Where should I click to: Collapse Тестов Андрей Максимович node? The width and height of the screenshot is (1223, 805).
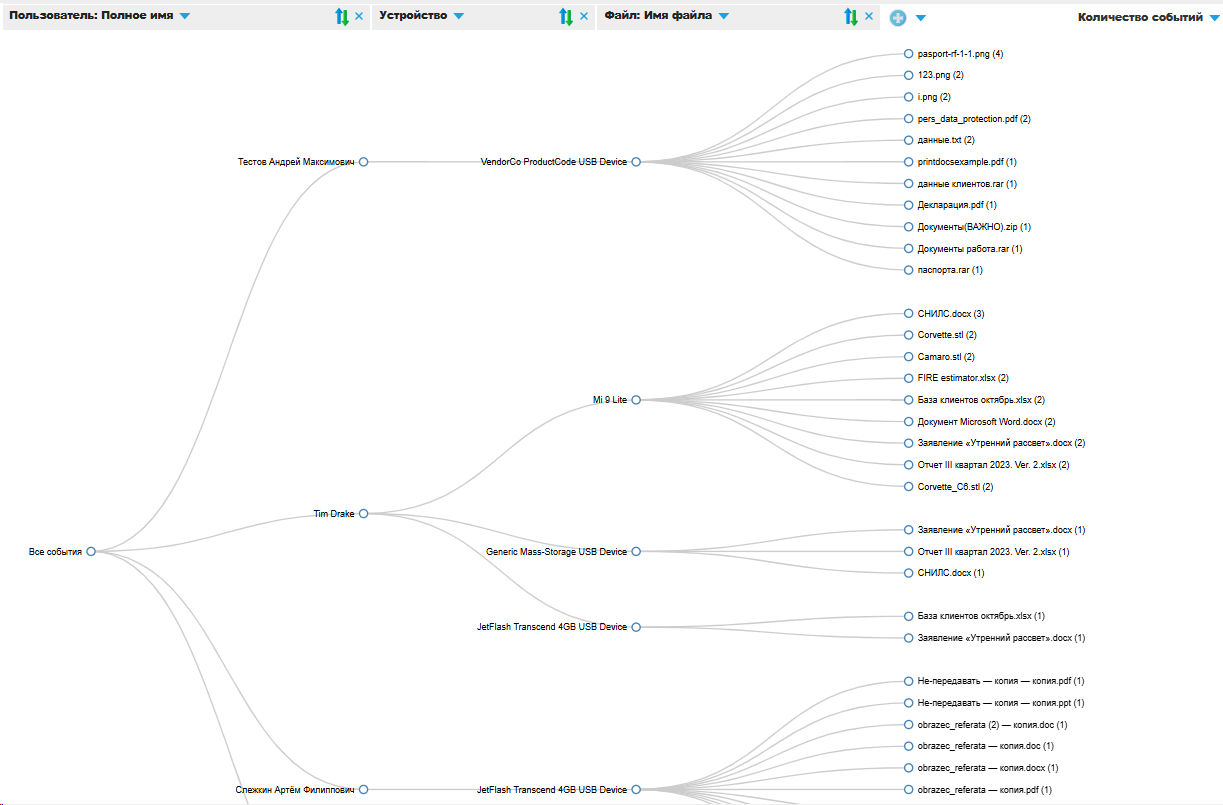[x=364, y=161]
